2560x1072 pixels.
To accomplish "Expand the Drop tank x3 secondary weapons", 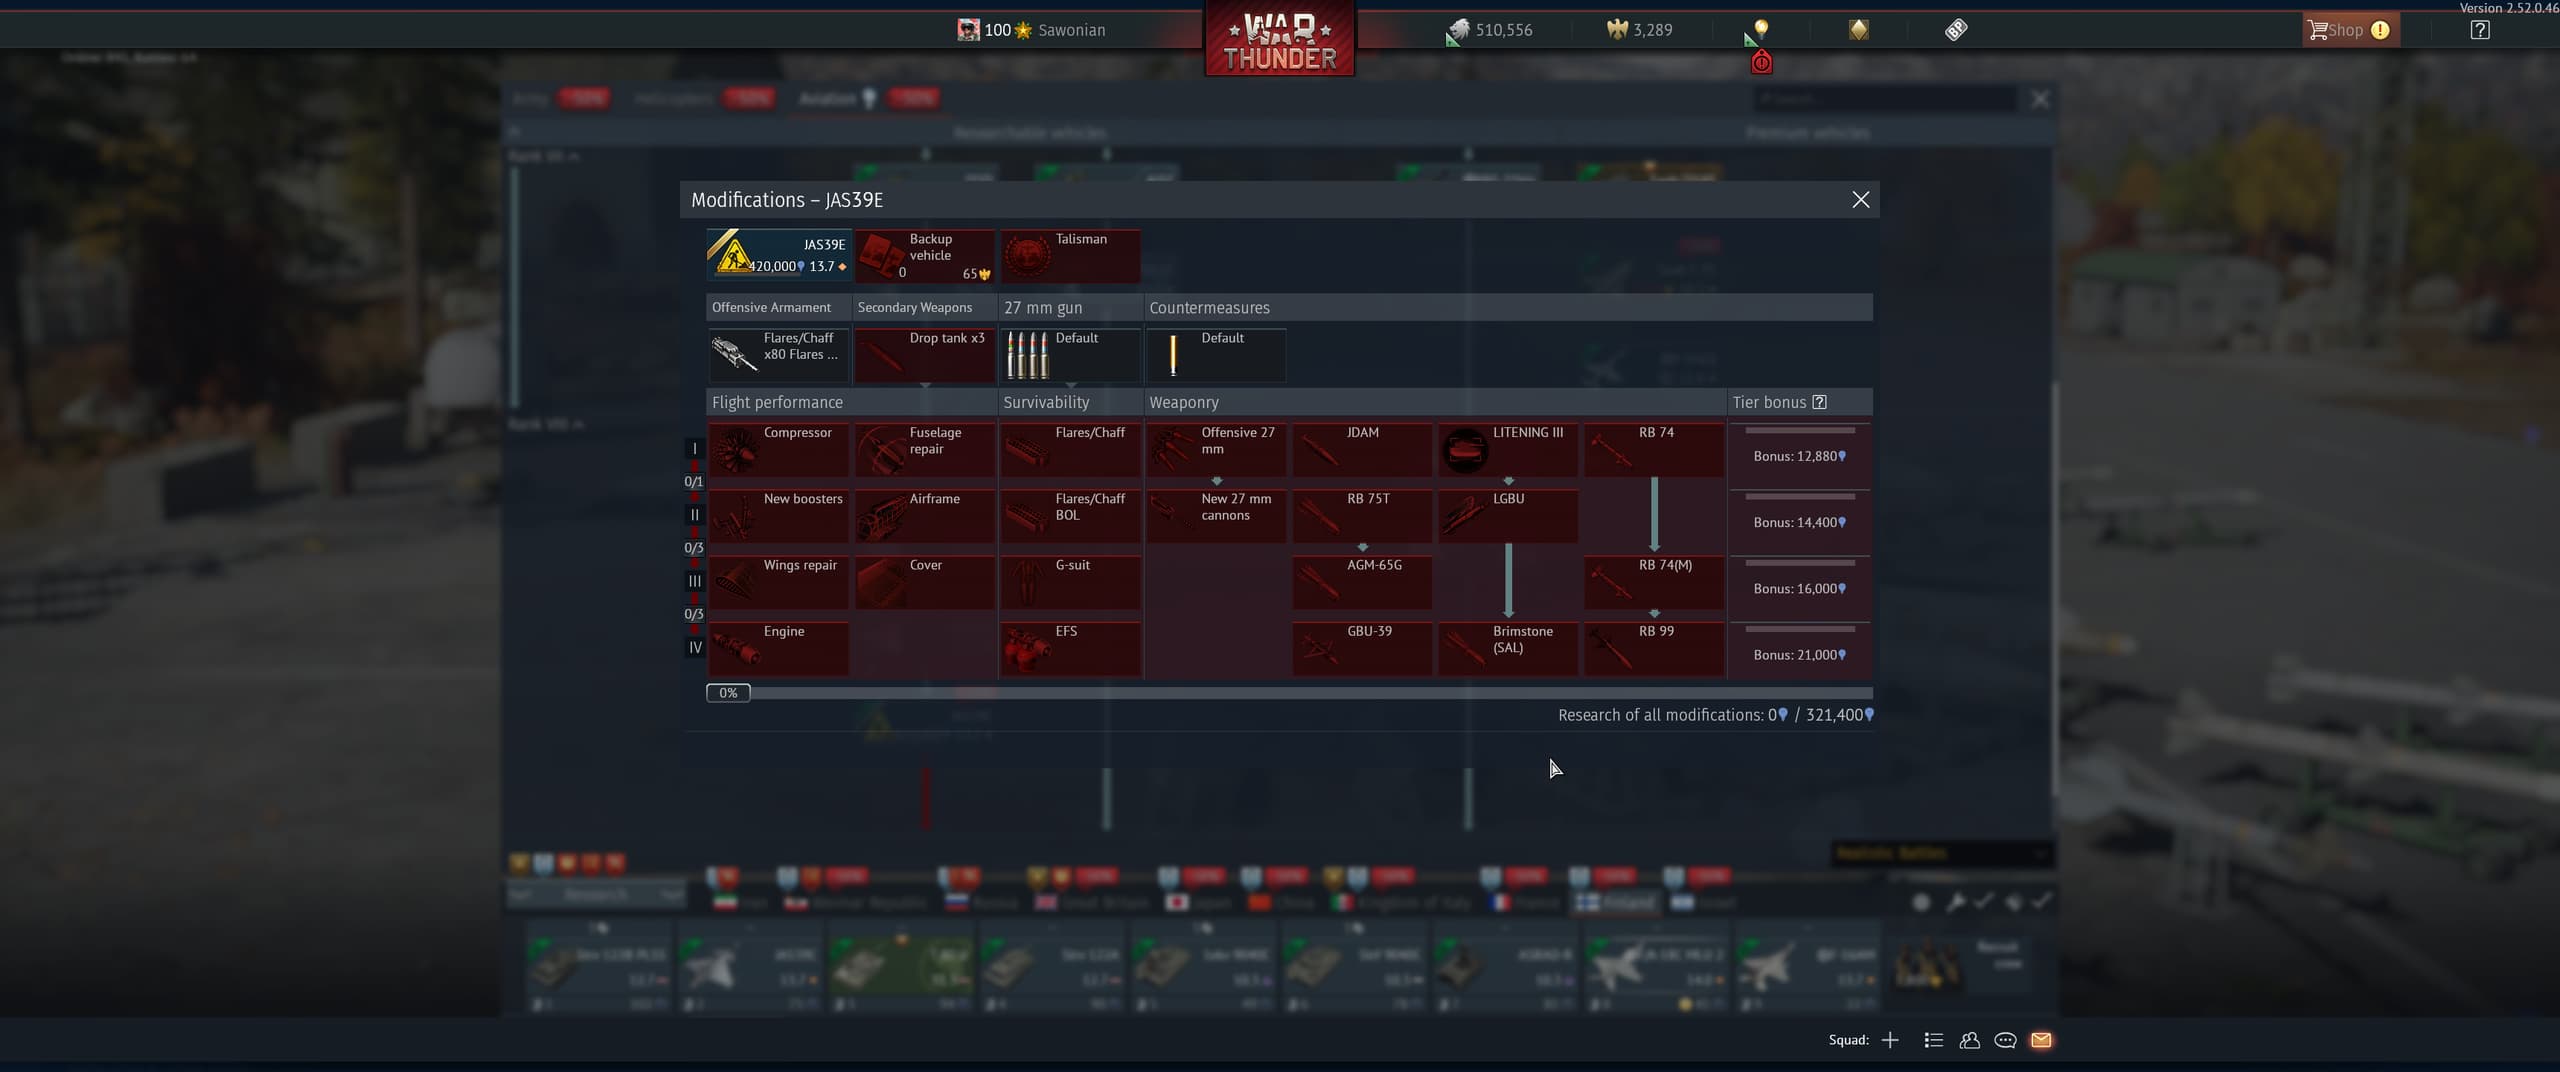I will pyautogui.click(x=924, y=355).
